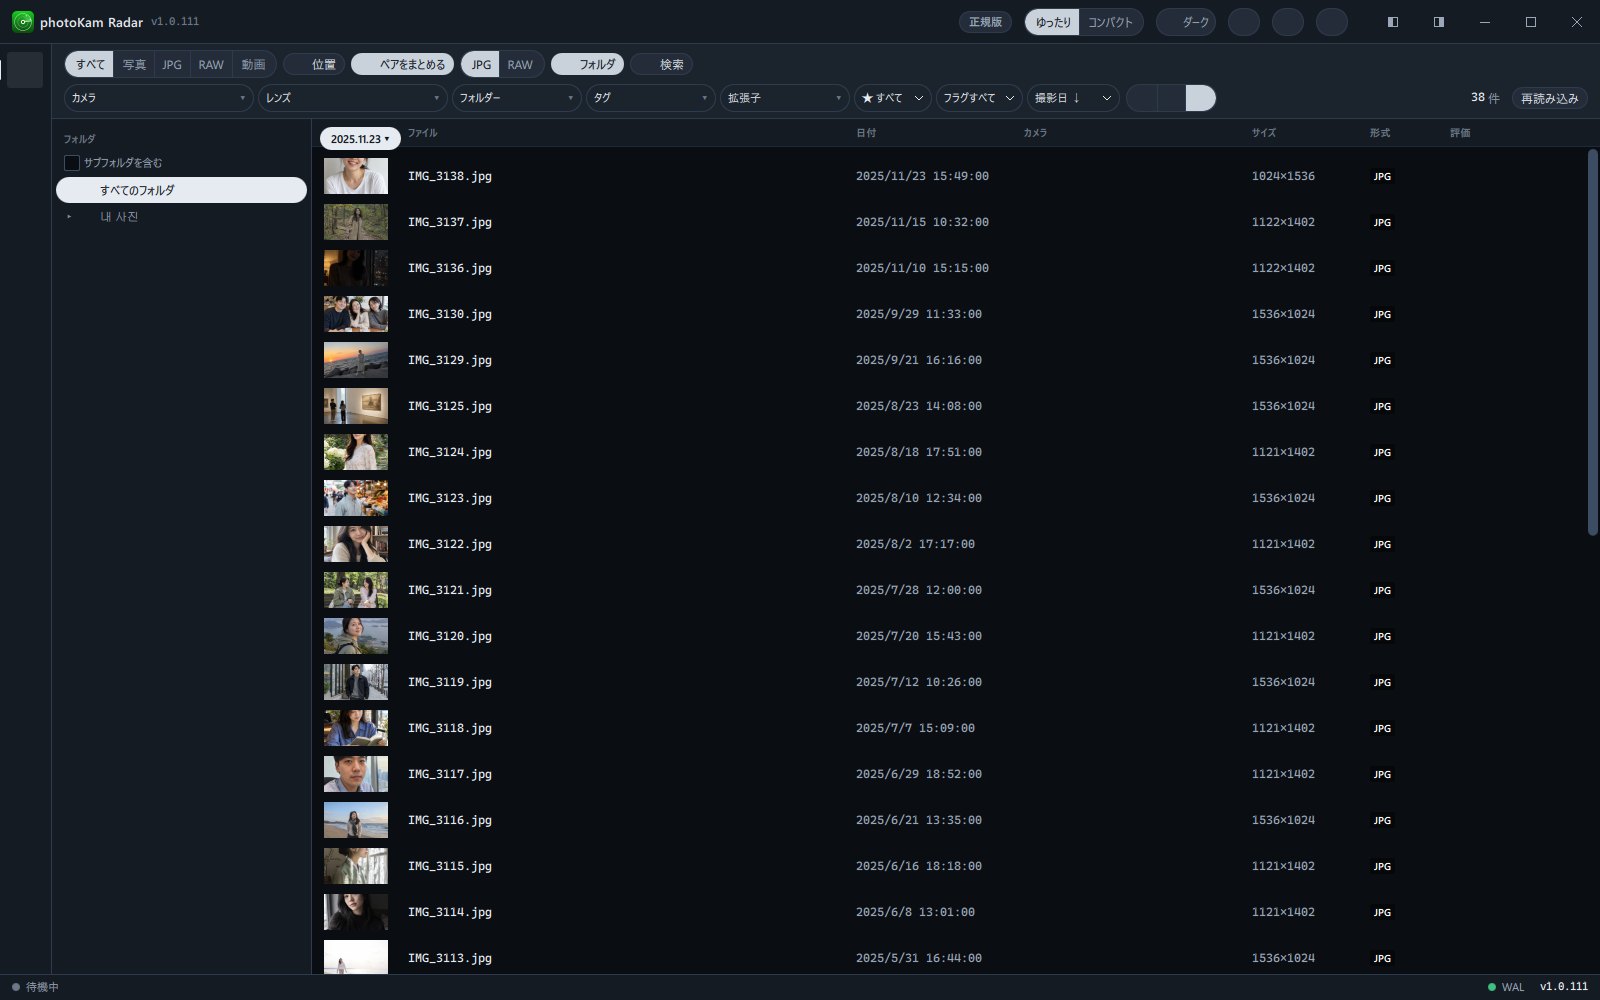Click the WAL status indicator

[1506, 987]
